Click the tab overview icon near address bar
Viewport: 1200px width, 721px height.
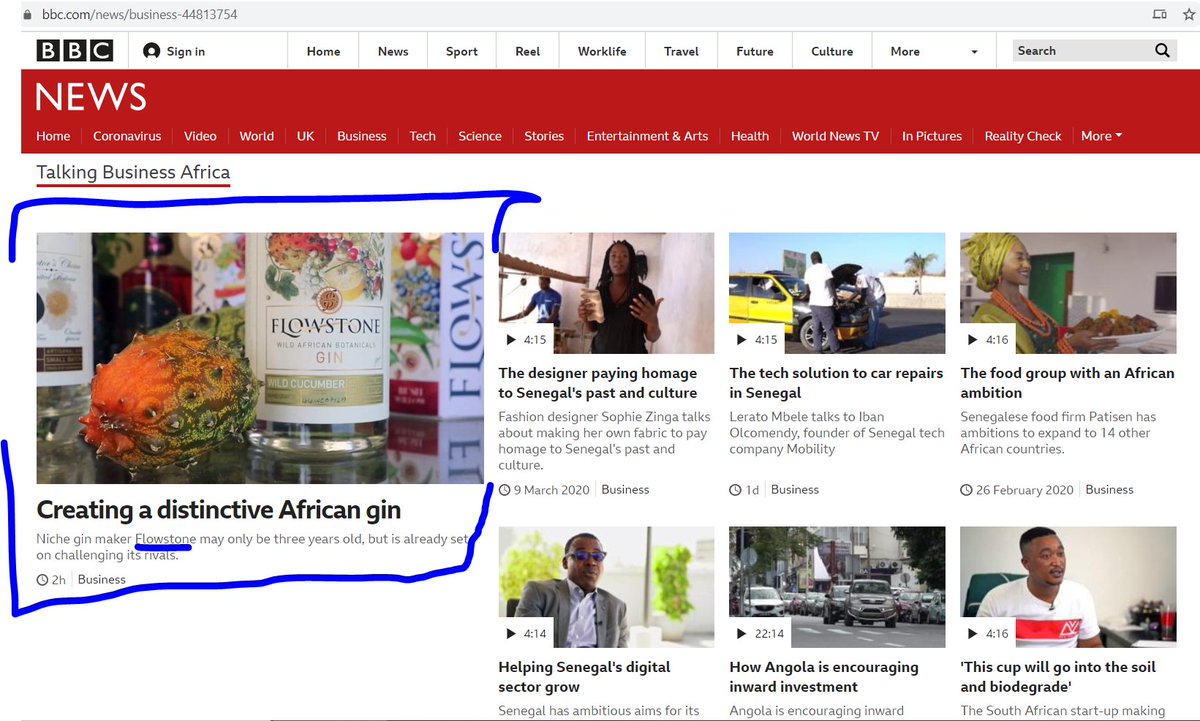1159,15
